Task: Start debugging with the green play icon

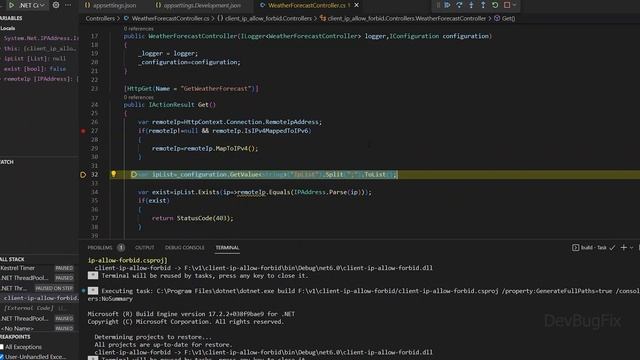Action: point(11,5)
